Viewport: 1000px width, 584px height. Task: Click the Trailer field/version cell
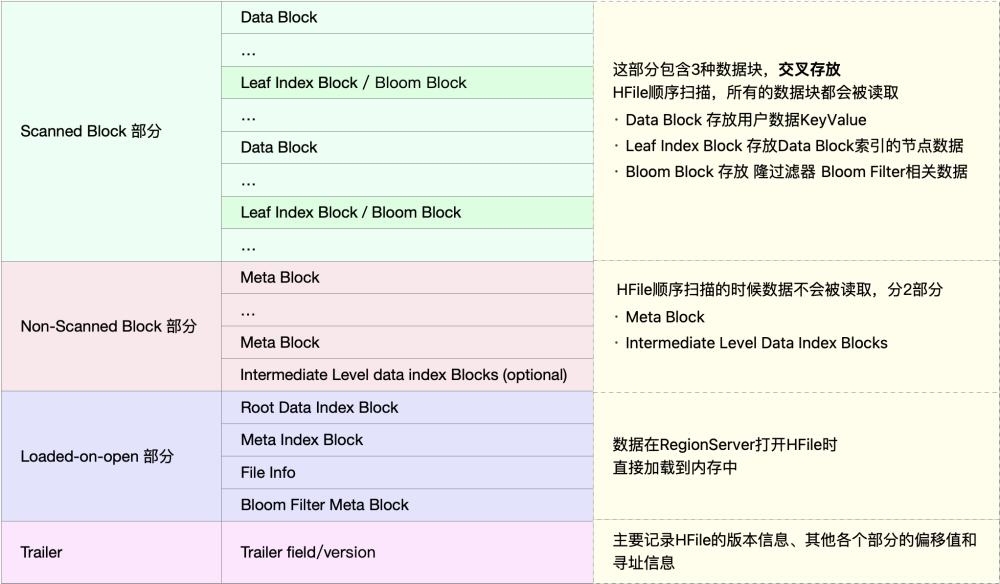pyautogui.click(x=308, y=552)
